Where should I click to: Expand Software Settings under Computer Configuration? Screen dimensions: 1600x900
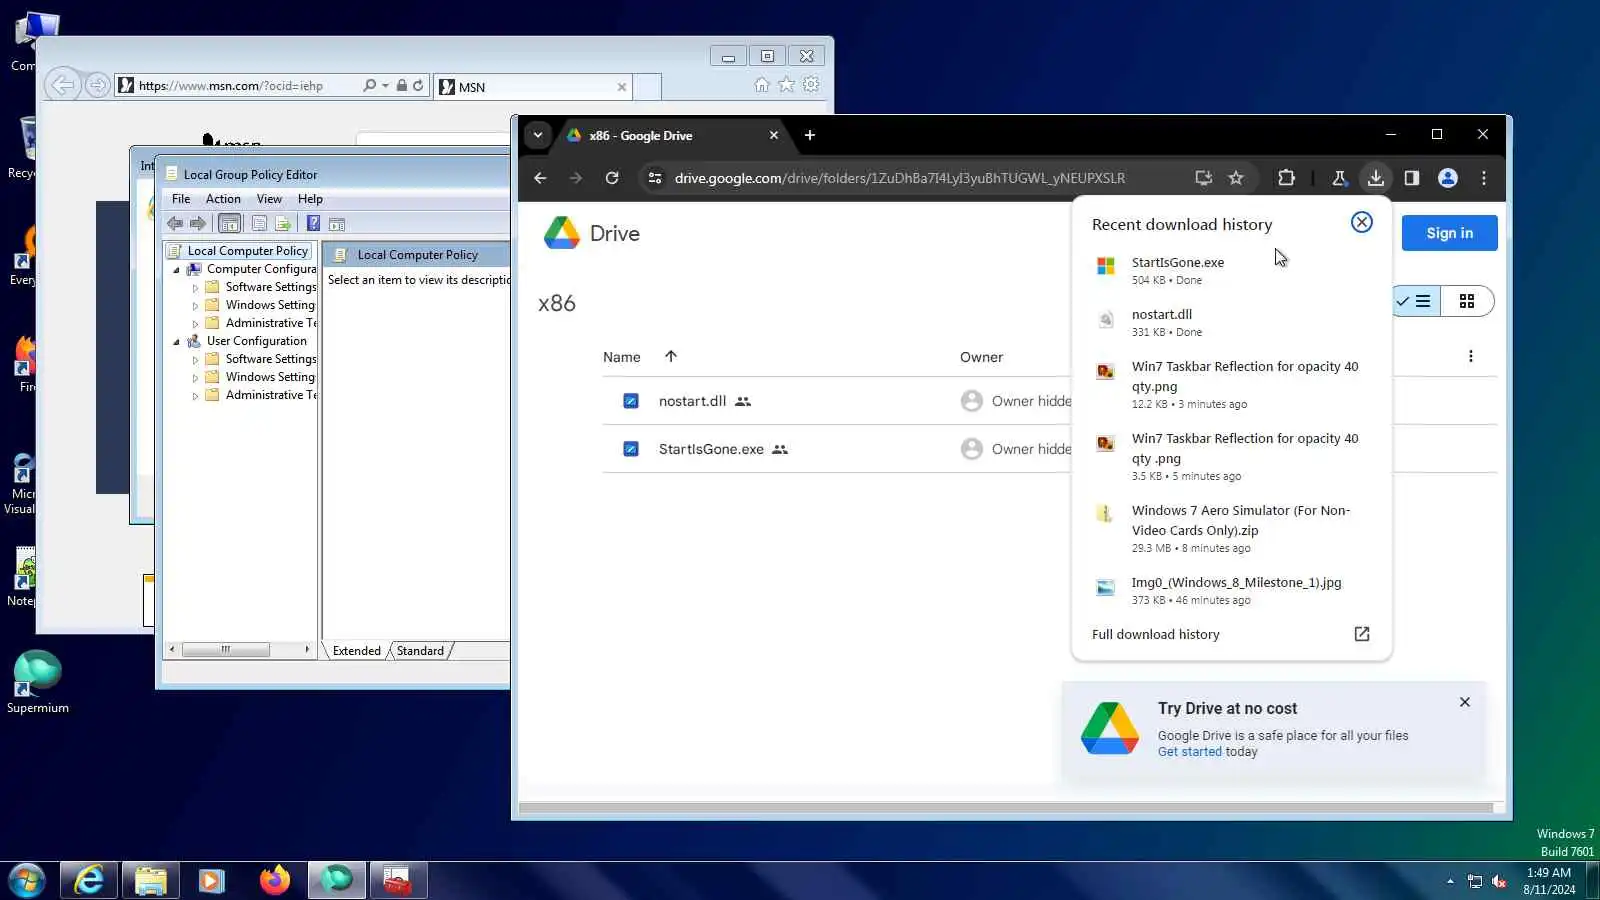(195, 288)
